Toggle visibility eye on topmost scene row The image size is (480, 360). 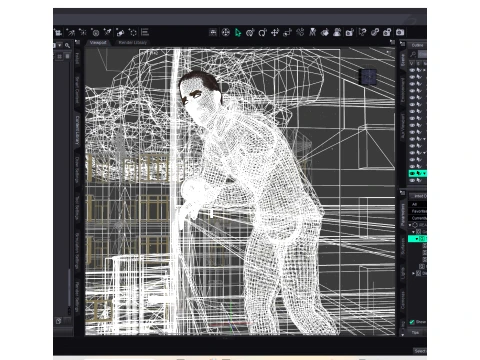412,70
